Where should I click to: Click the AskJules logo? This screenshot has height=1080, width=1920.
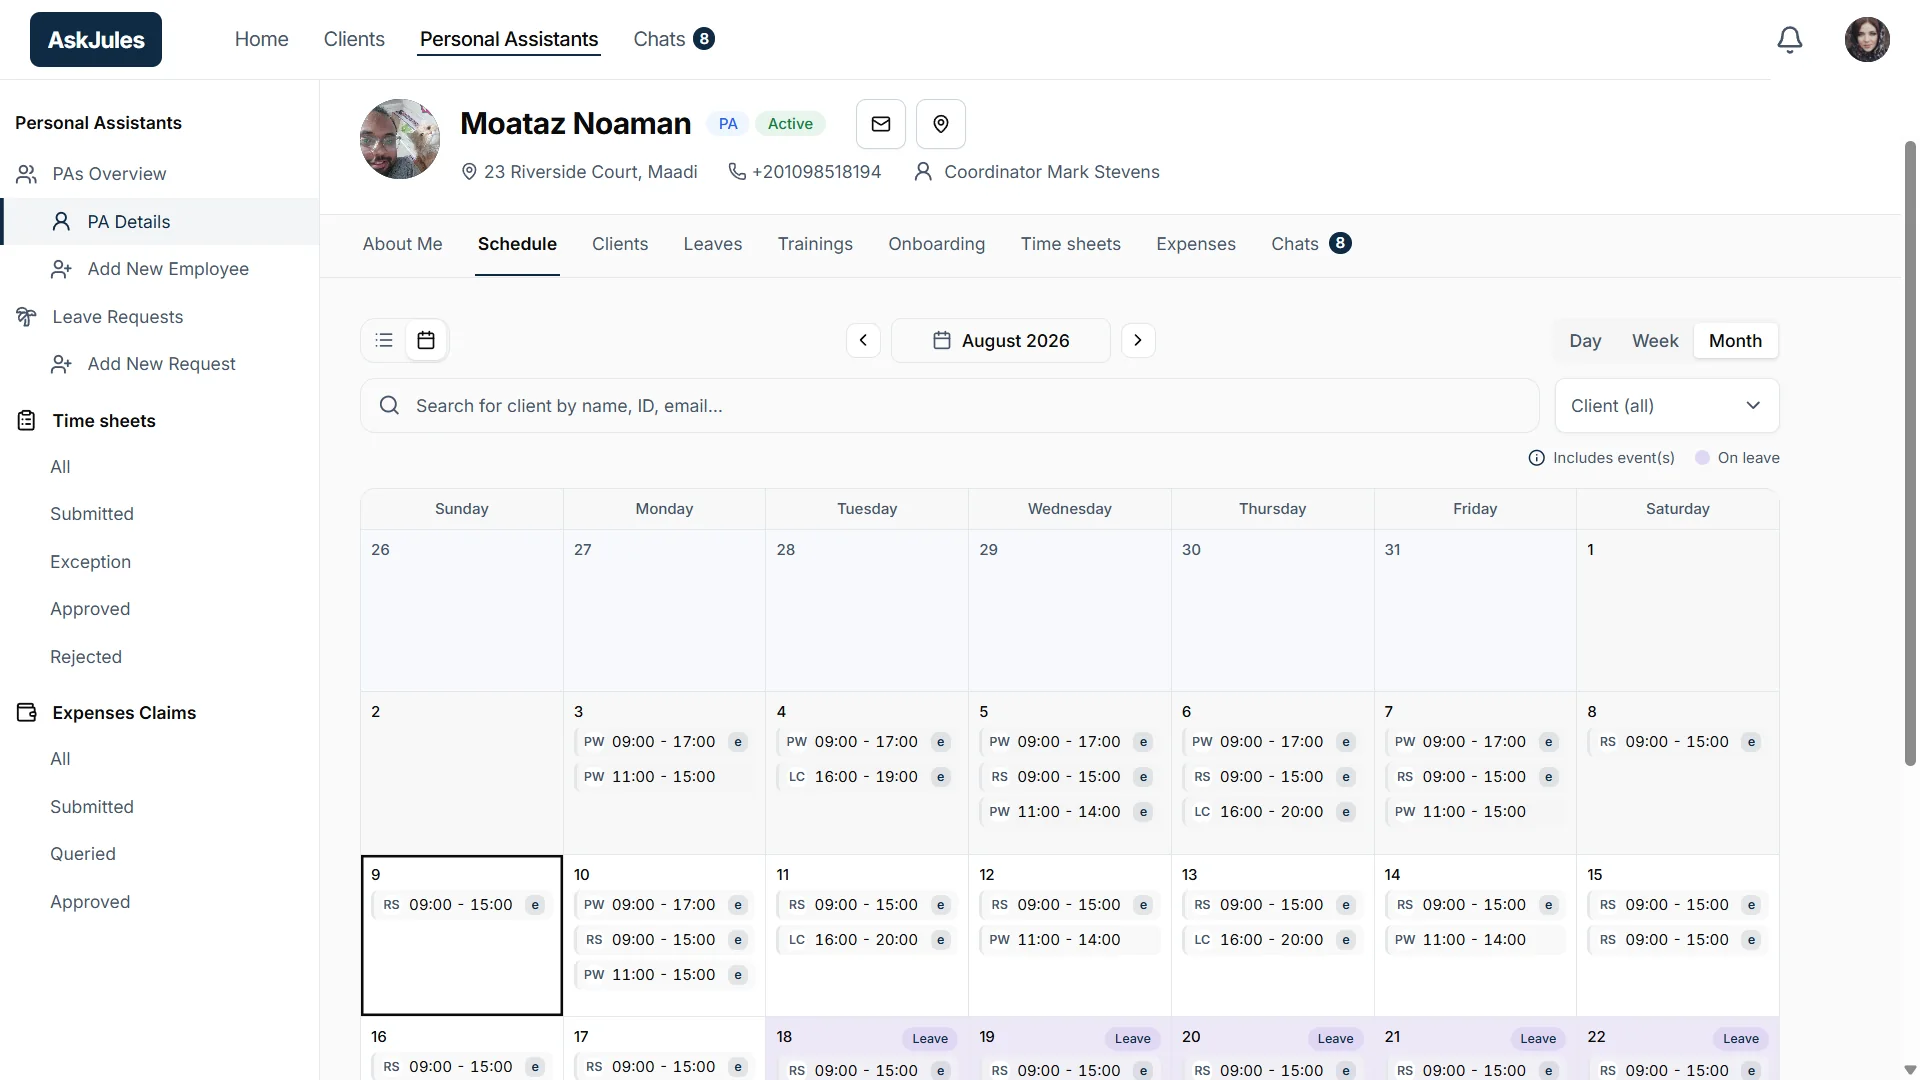pos(96,40)
